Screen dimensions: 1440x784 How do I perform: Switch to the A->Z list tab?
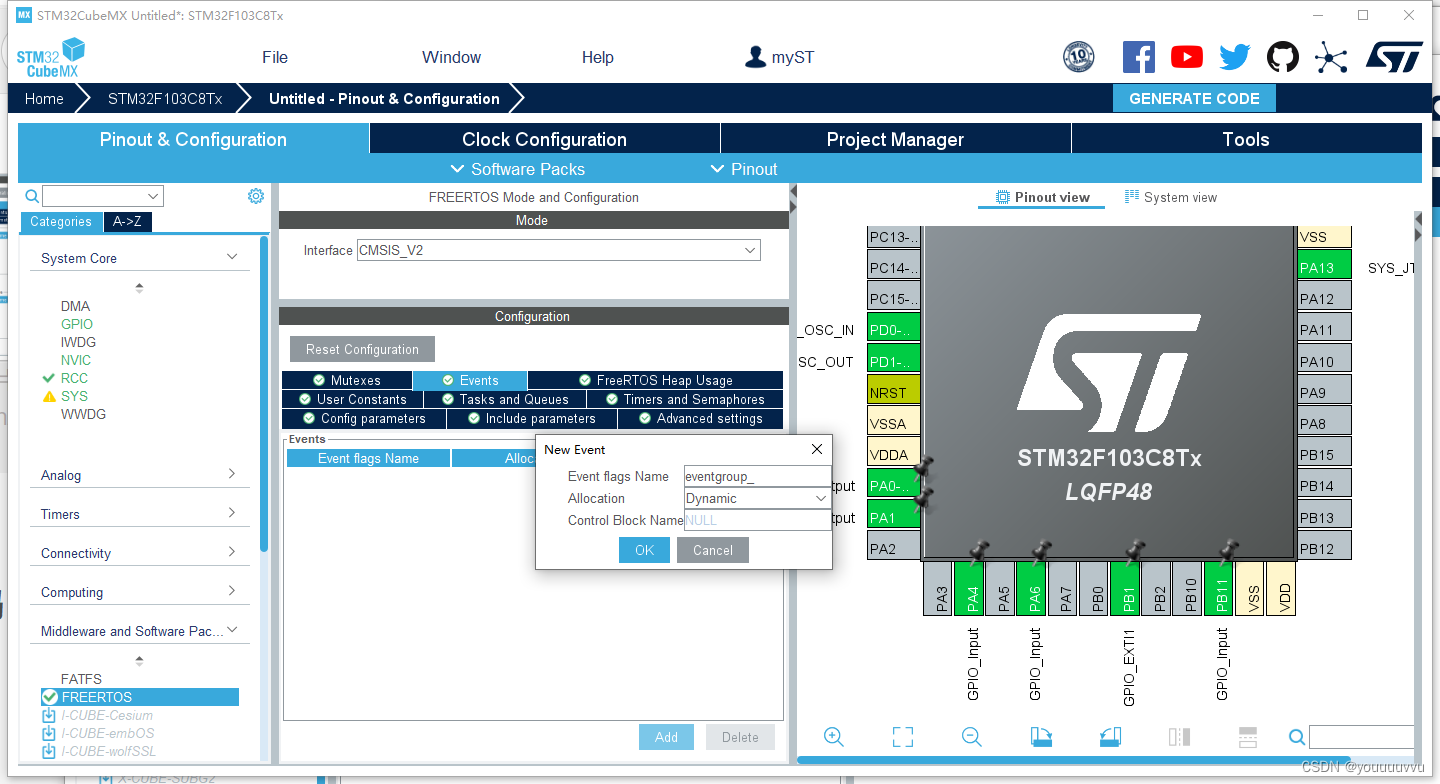[x=127, y=222]
